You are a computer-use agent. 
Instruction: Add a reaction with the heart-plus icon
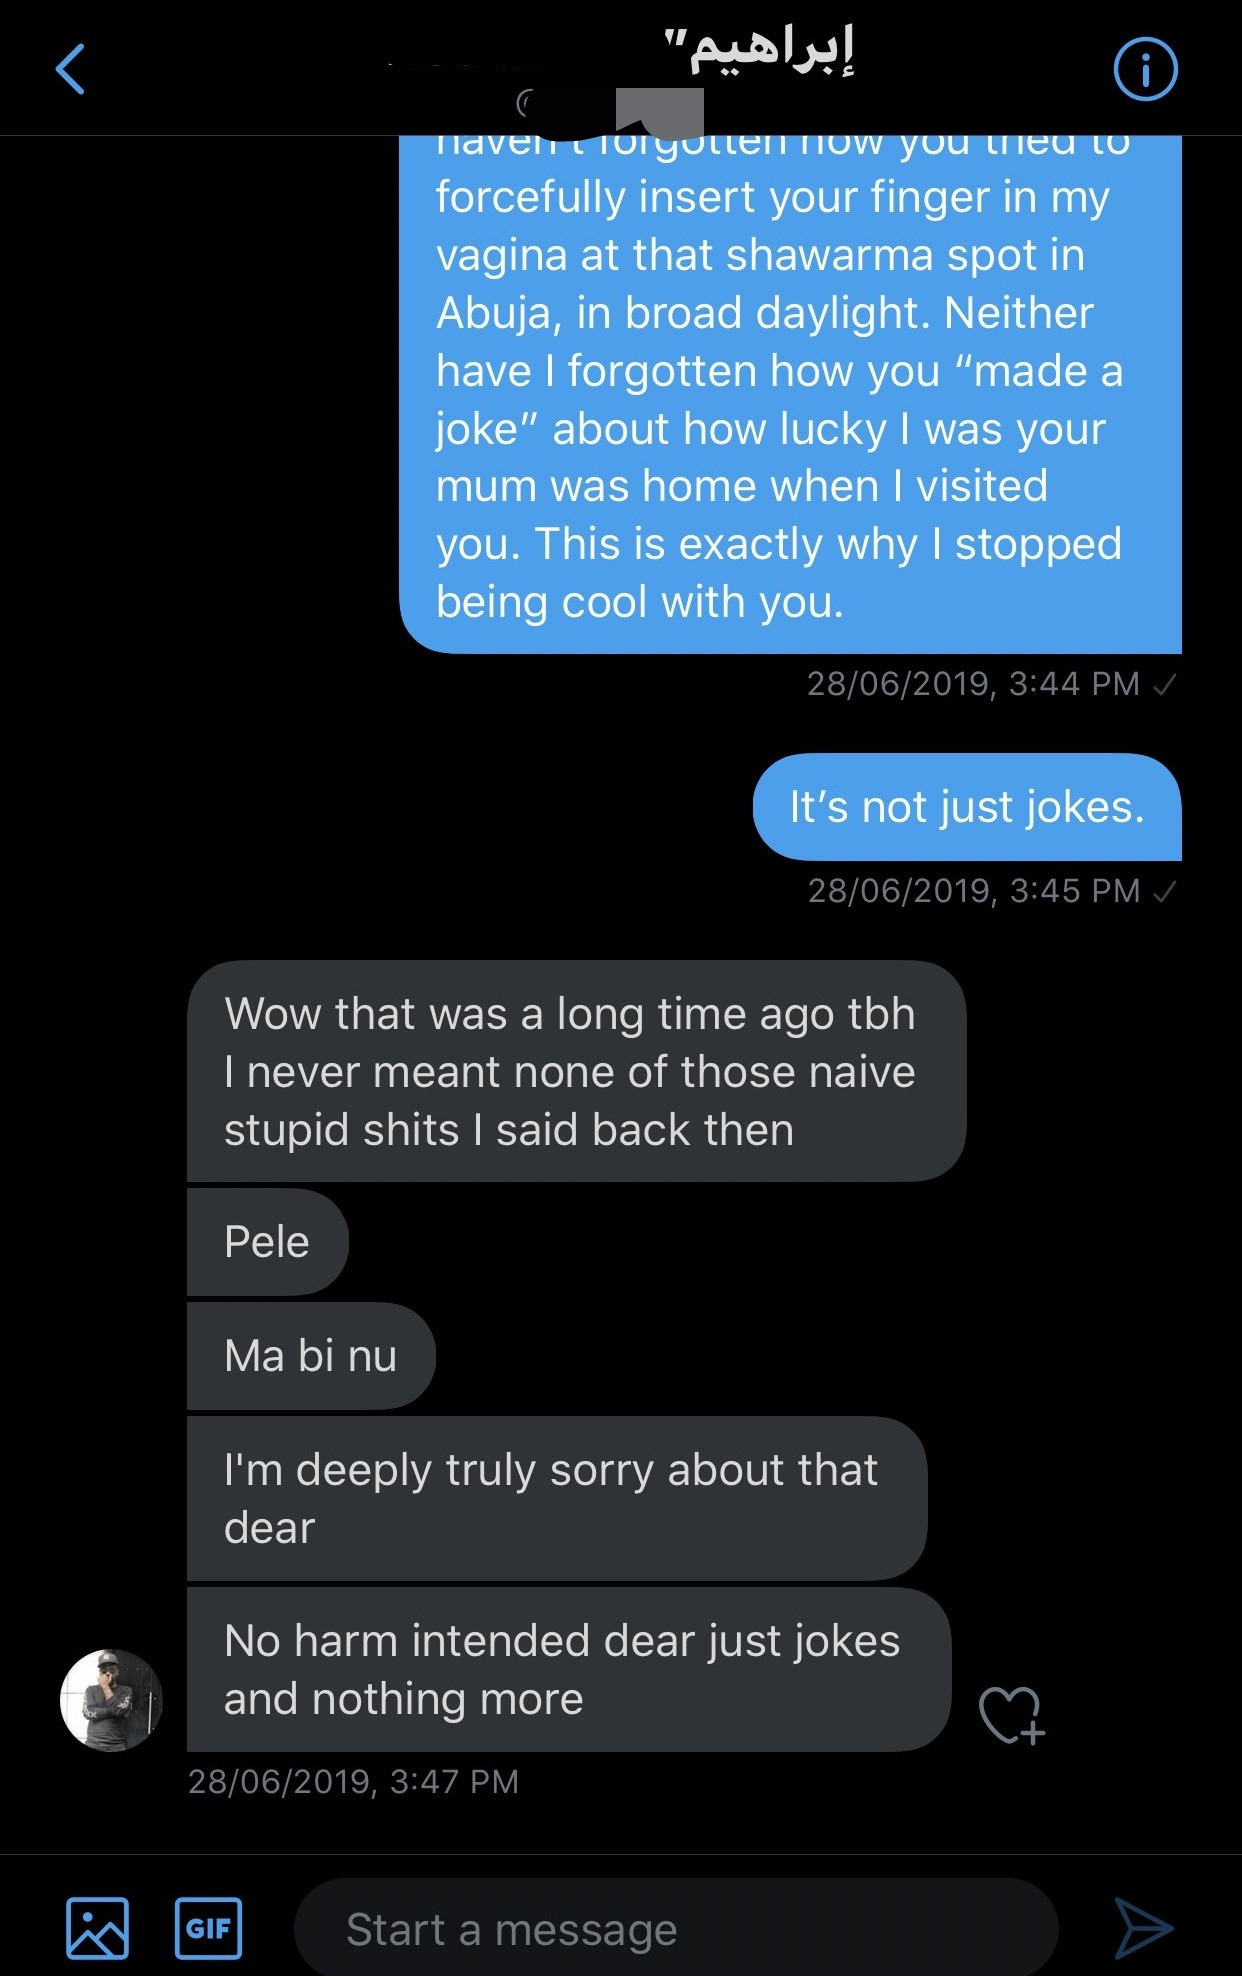pyautogui.click(x=1011, y=1715)
